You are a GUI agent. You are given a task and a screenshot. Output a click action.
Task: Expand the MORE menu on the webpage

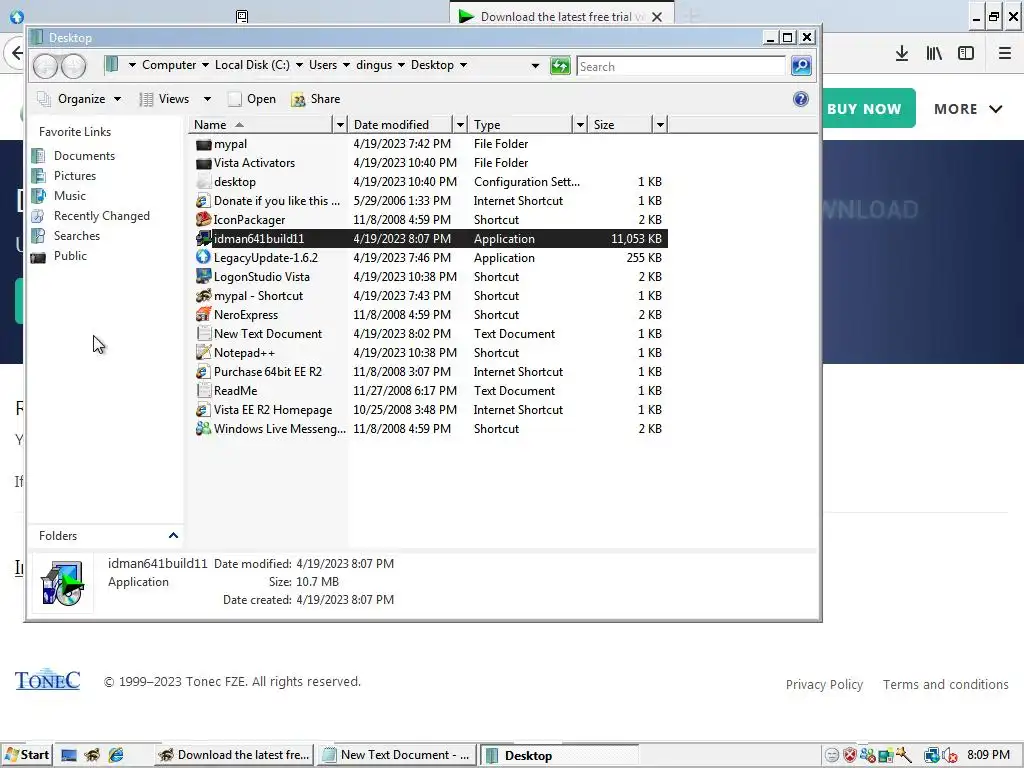click(968, 109)
